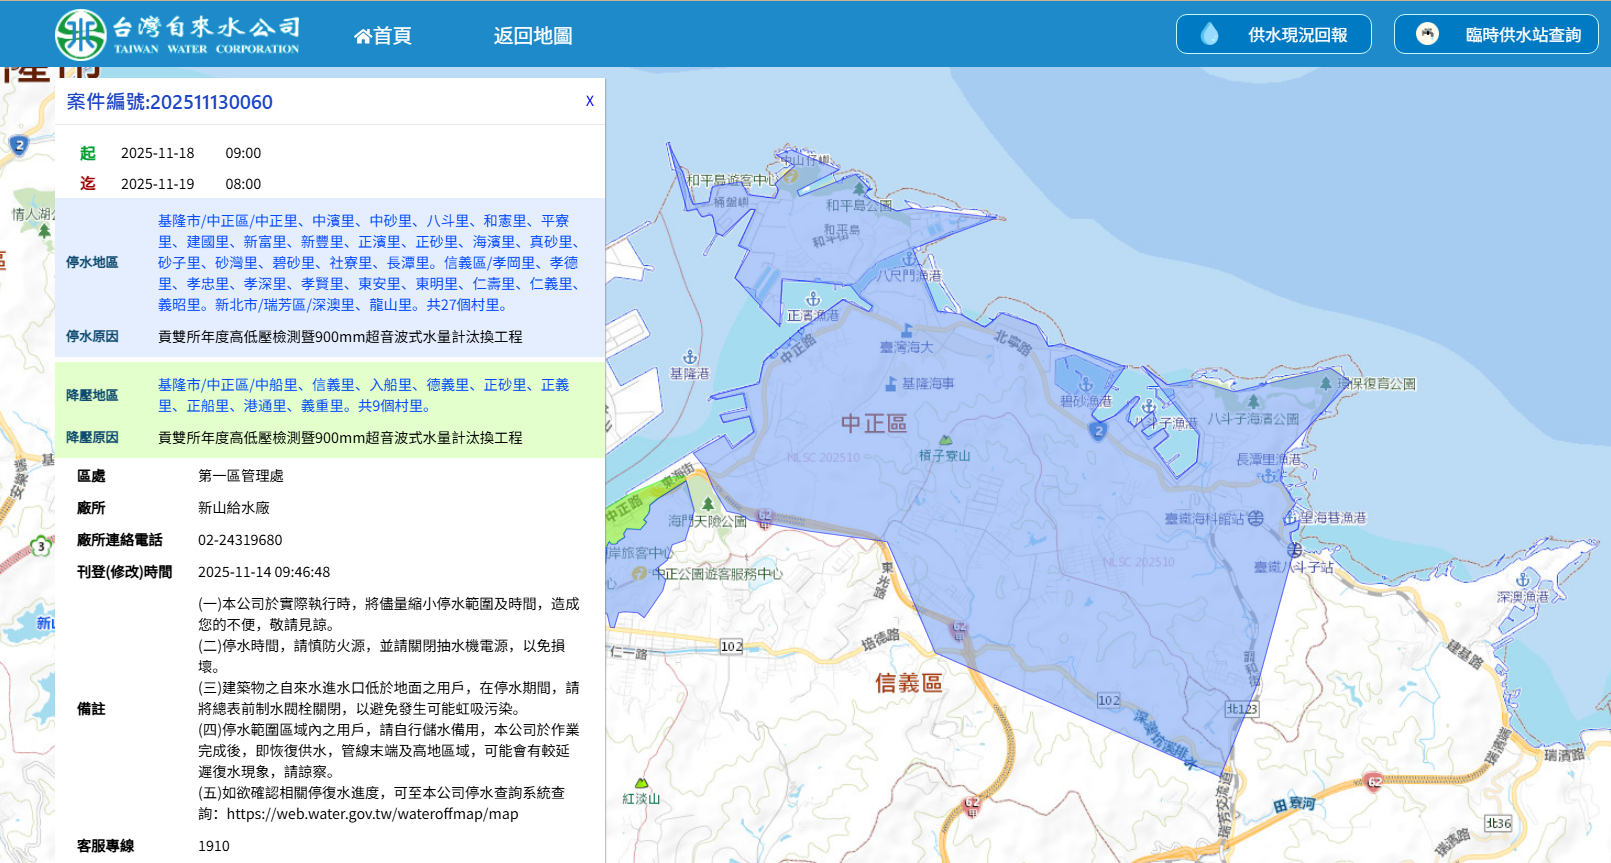The image size is (1611, 863).
Task: Click the 八斗子海濱公園 tree icon
Action: (1253, 402)
